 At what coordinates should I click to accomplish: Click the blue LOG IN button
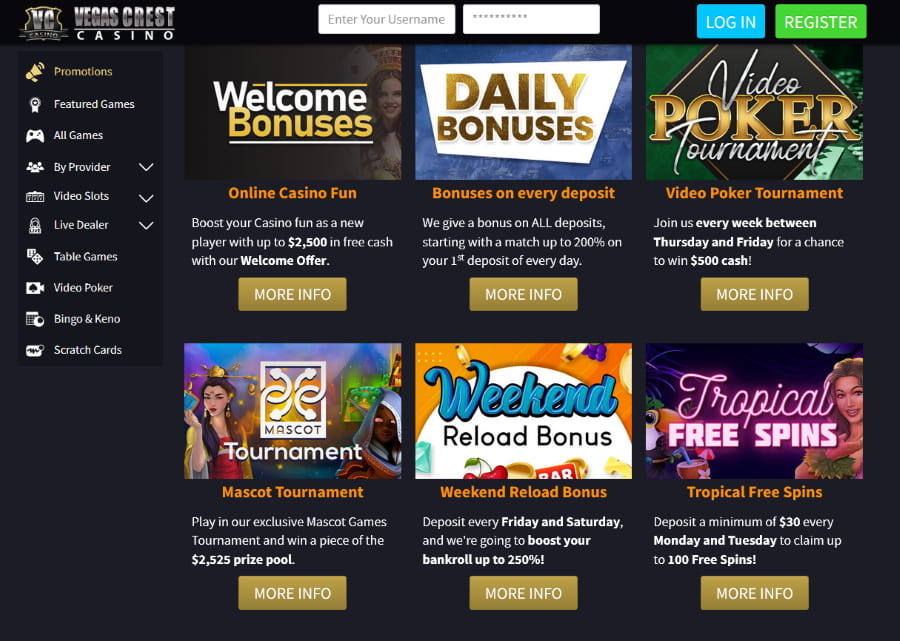click(731, 21)
